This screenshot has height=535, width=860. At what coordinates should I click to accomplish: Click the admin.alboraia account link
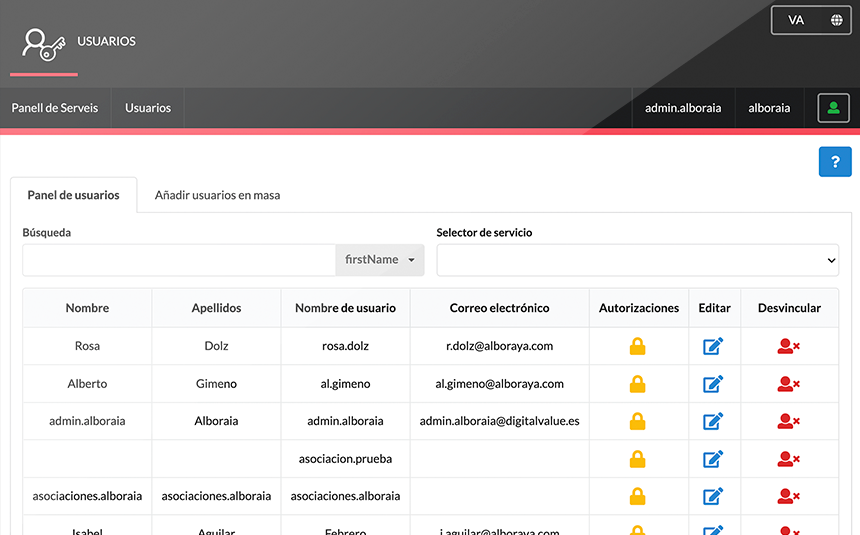(x=683, y=108)
